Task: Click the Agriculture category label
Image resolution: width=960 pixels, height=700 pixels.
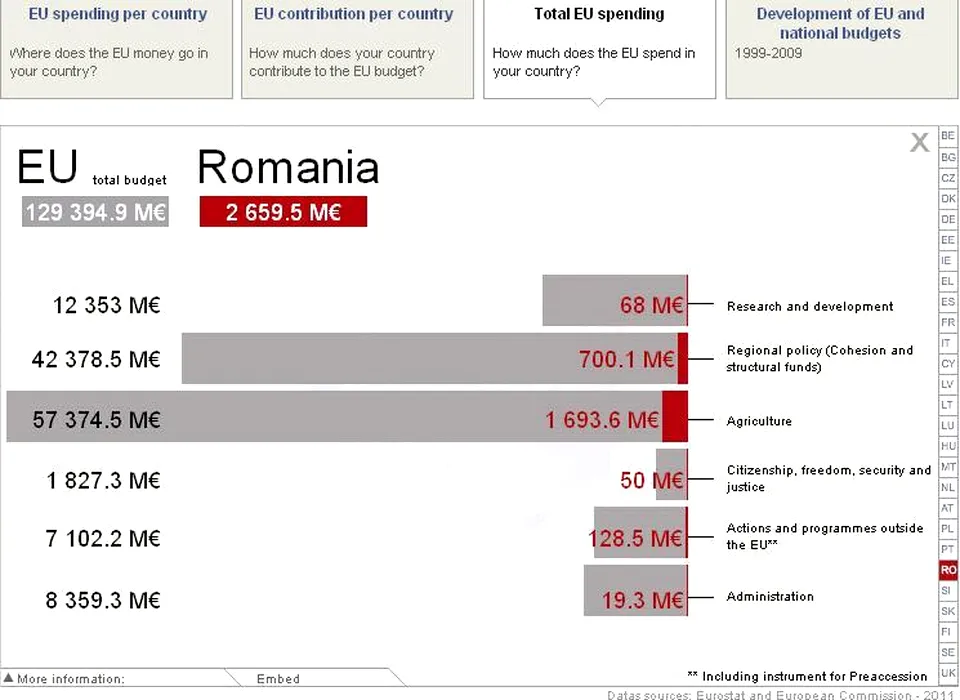Action: 759,422
